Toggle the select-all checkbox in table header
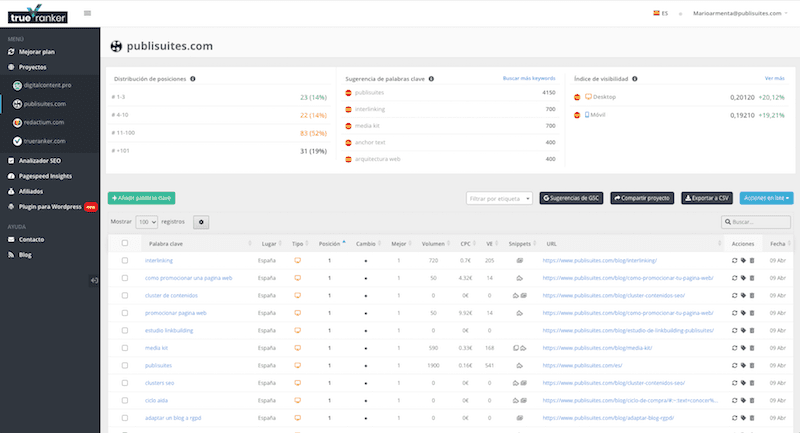The width and height of the screenshot is (800, 433). pos(124,243)
